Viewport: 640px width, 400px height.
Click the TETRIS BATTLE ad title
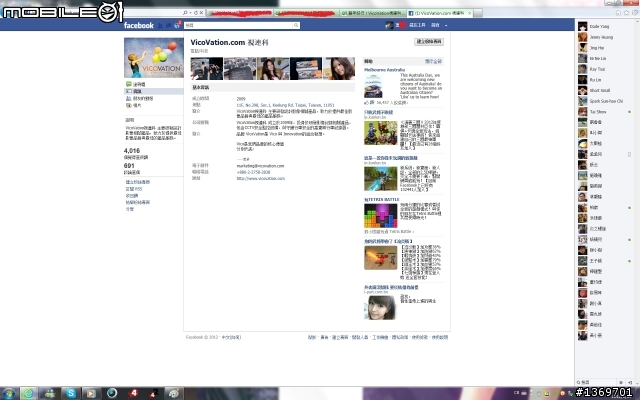pyautogui.click(x=382, y=200)
